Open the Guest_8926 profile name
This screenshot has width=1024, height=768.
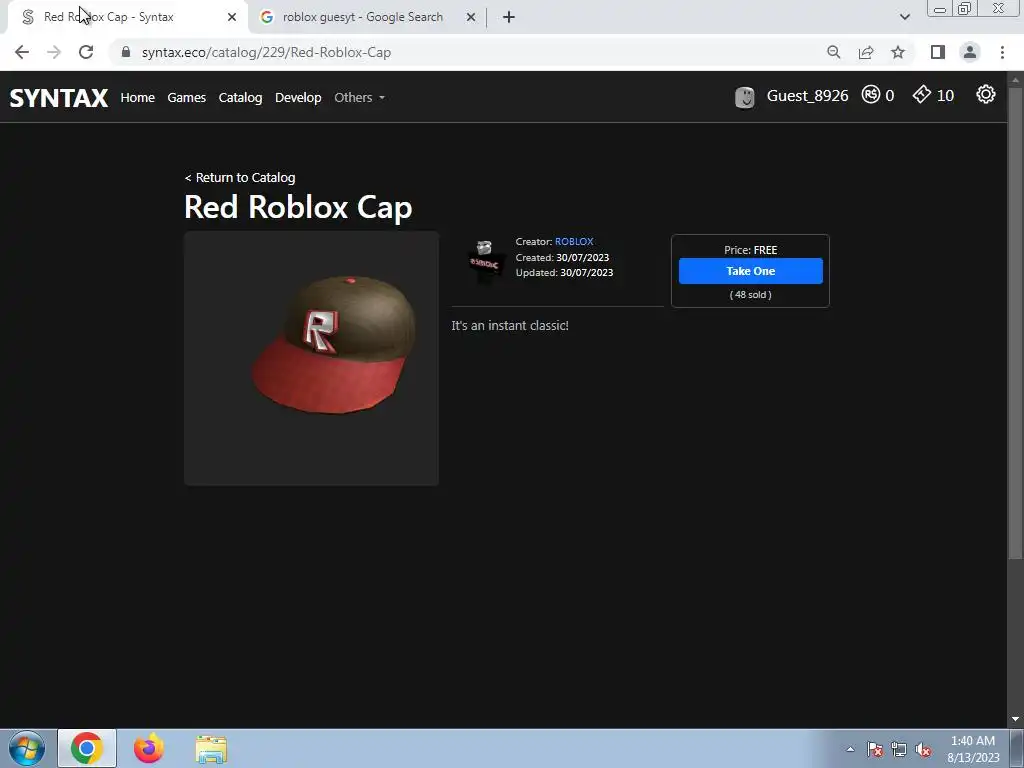tap(807, 96)
